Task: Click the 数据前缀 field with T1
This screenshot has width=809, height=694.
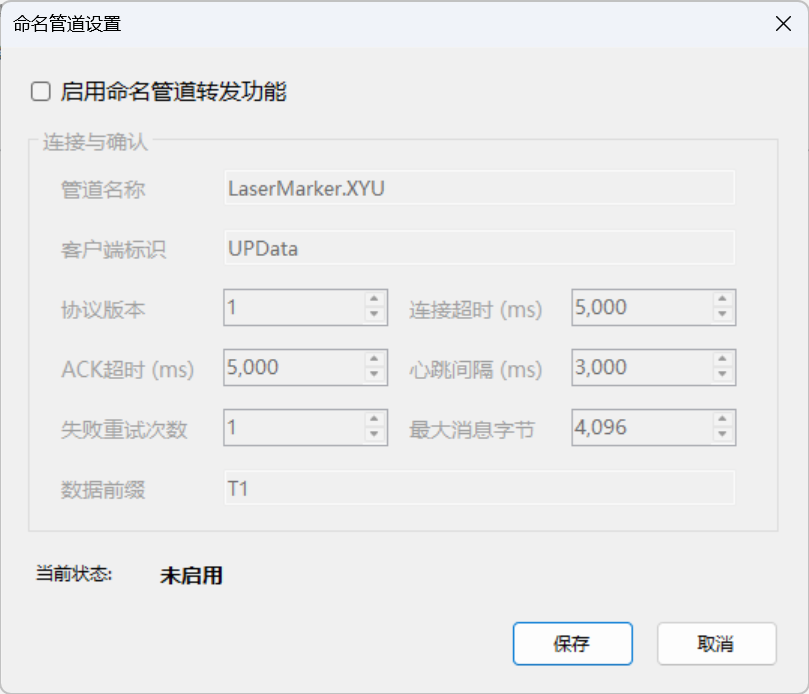Action: coord(479,488)
